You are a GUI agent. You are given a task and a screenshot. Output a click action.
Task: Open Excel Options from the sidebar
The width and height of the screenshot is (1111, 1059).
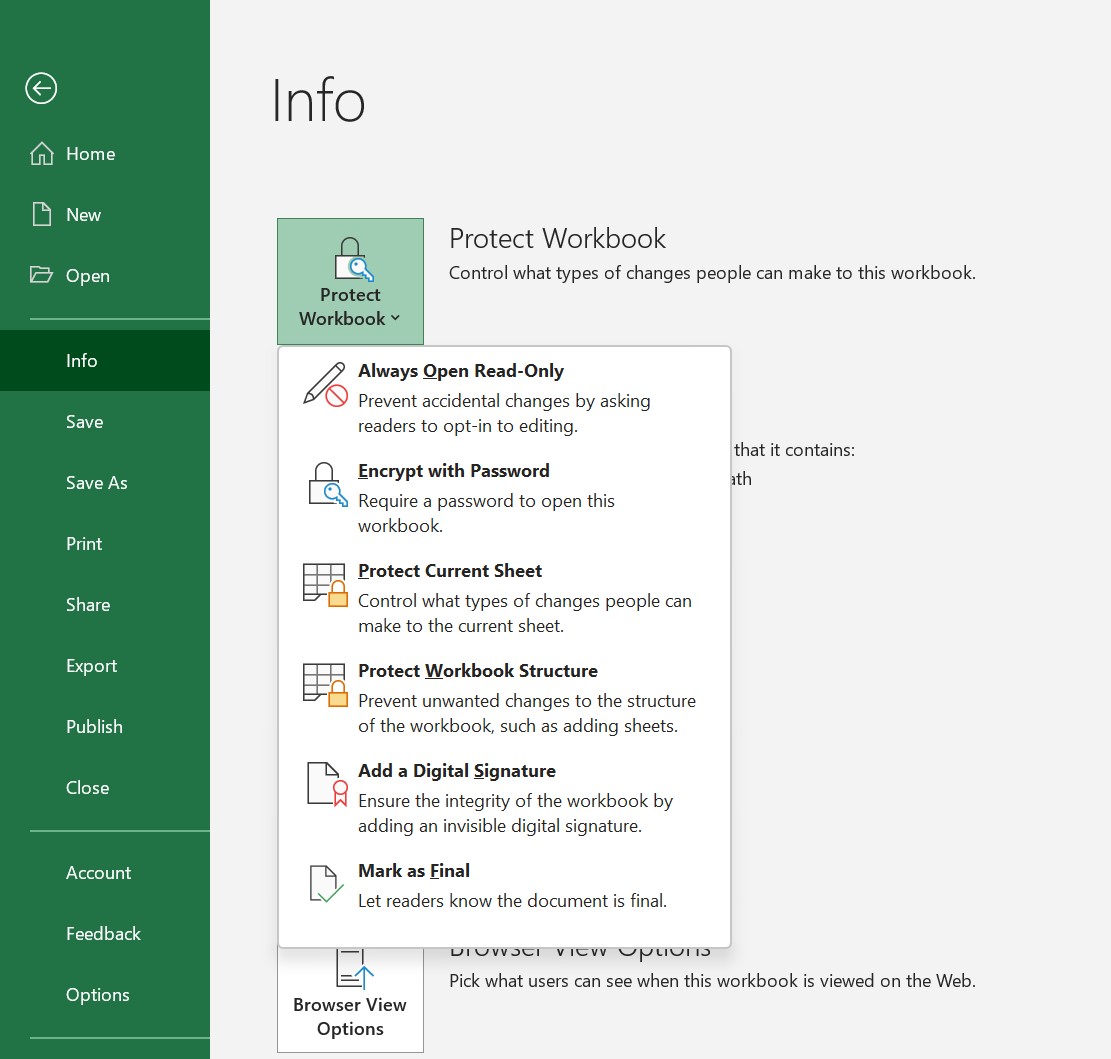tap(97, 994)
